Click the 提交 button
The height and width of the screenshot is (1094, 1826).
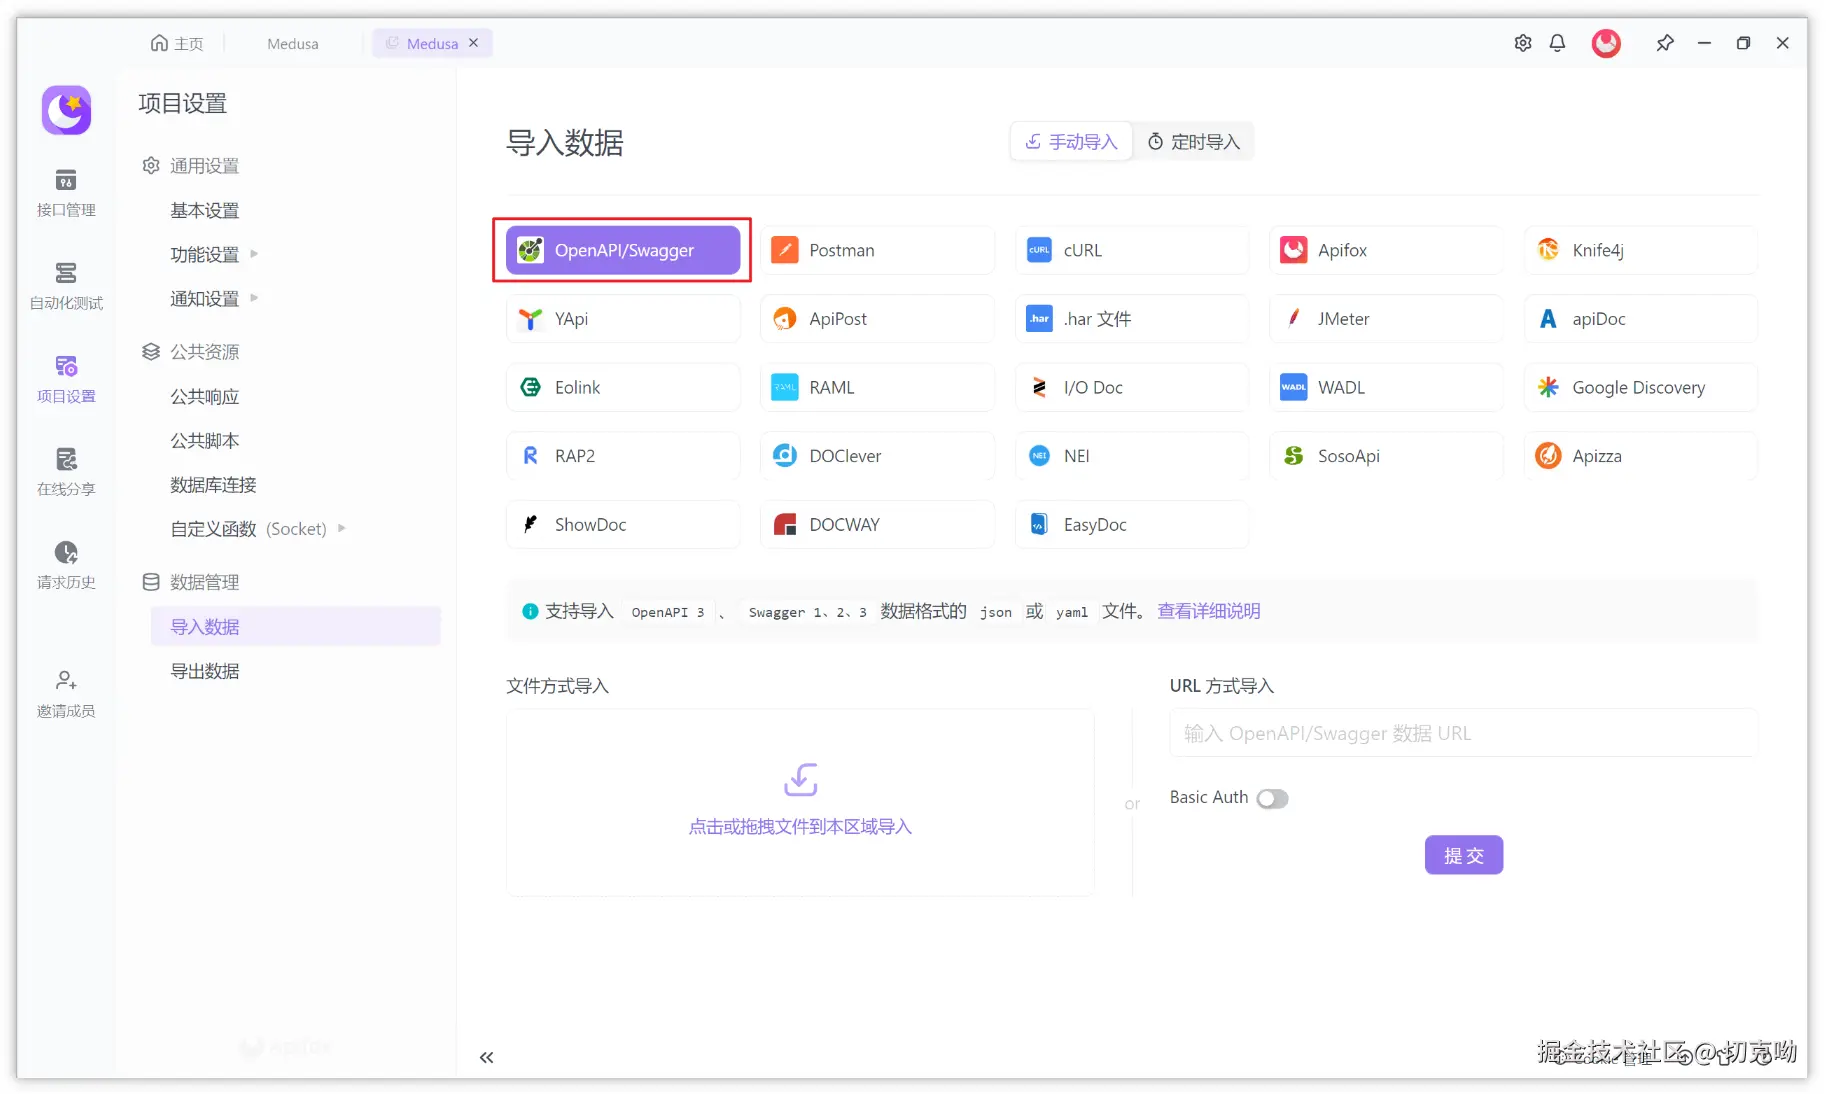[x=1464, y=855]
